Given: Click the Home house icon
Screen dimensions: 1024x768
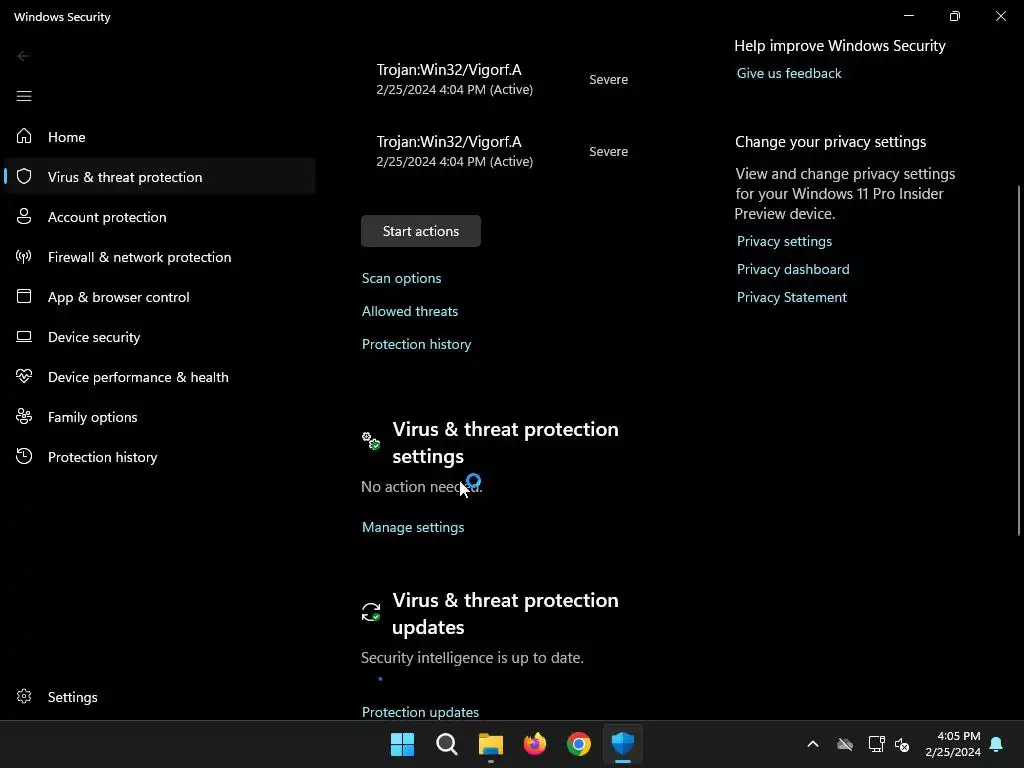Looking at the screenshot, I should click(x=24, y=136).
